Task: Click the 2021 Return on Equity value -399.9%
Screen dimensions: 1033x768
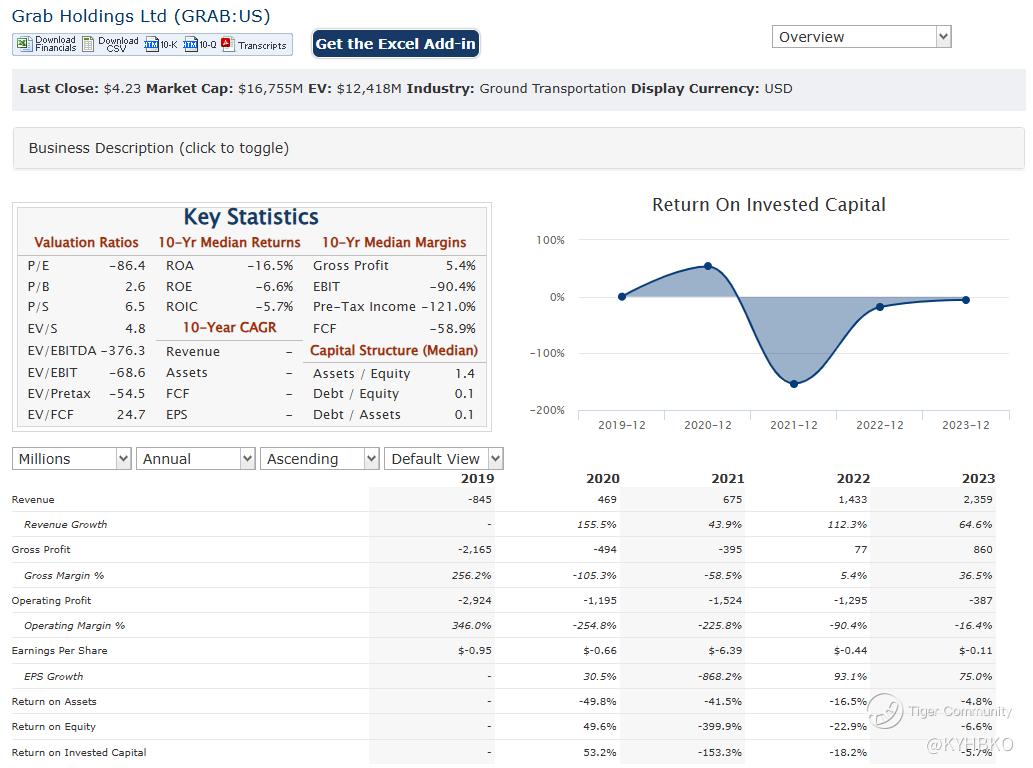Action: [x=720, y=727]
